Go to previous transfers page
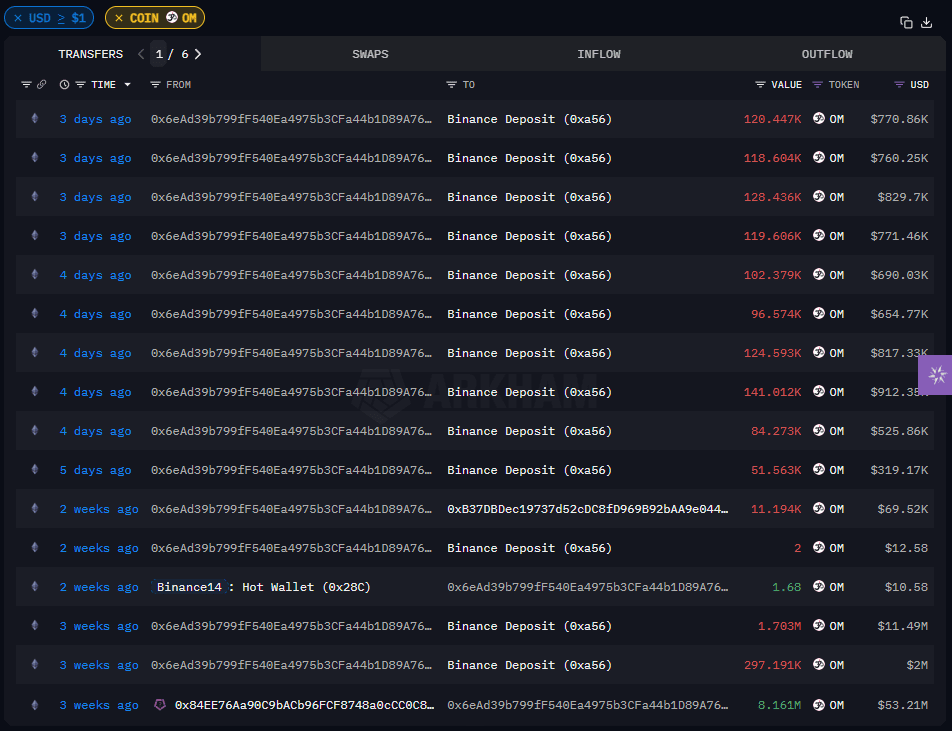The image size is (952, 731). pyautogui.click(x=141, y=54)
